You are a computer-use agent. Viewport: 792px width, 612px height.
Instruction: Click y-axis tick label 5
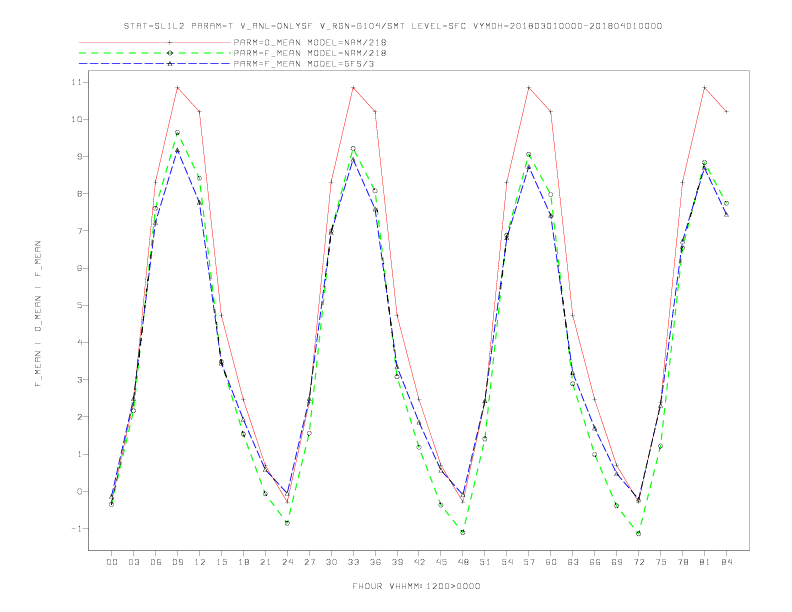coord(81,305)
